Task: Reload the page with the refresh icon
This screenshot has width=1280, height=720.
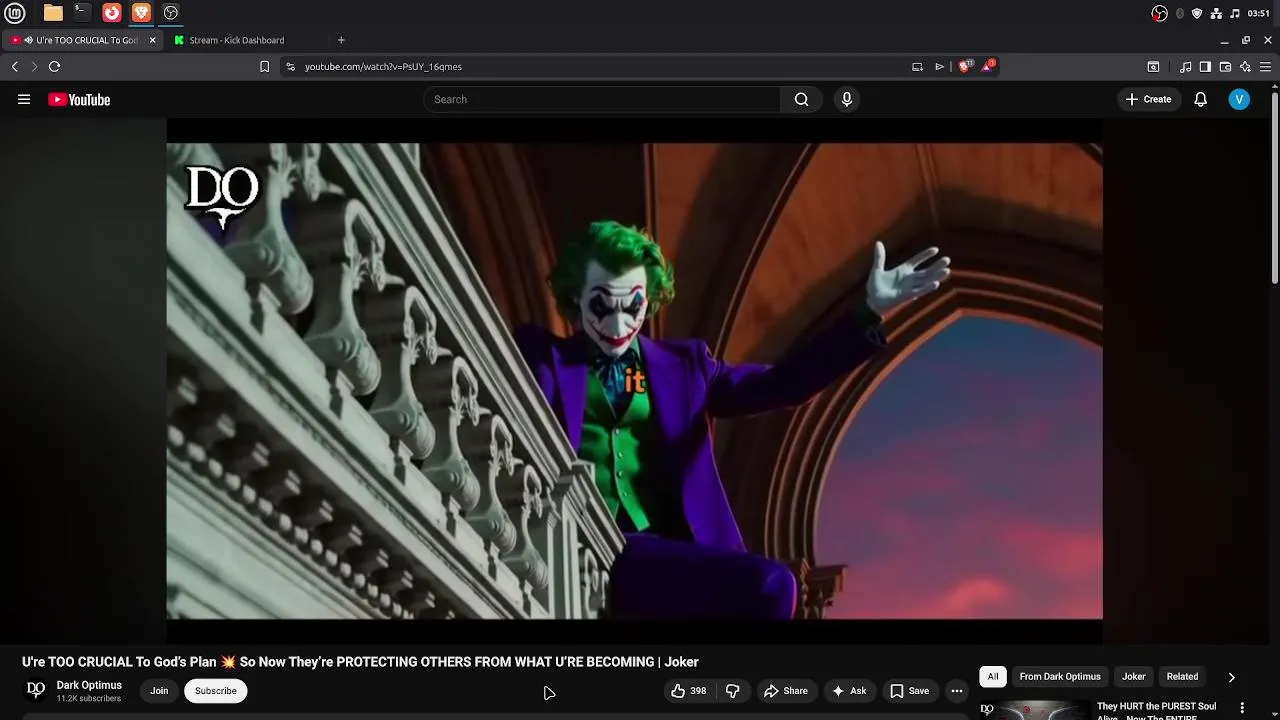Action: point(54,66)
